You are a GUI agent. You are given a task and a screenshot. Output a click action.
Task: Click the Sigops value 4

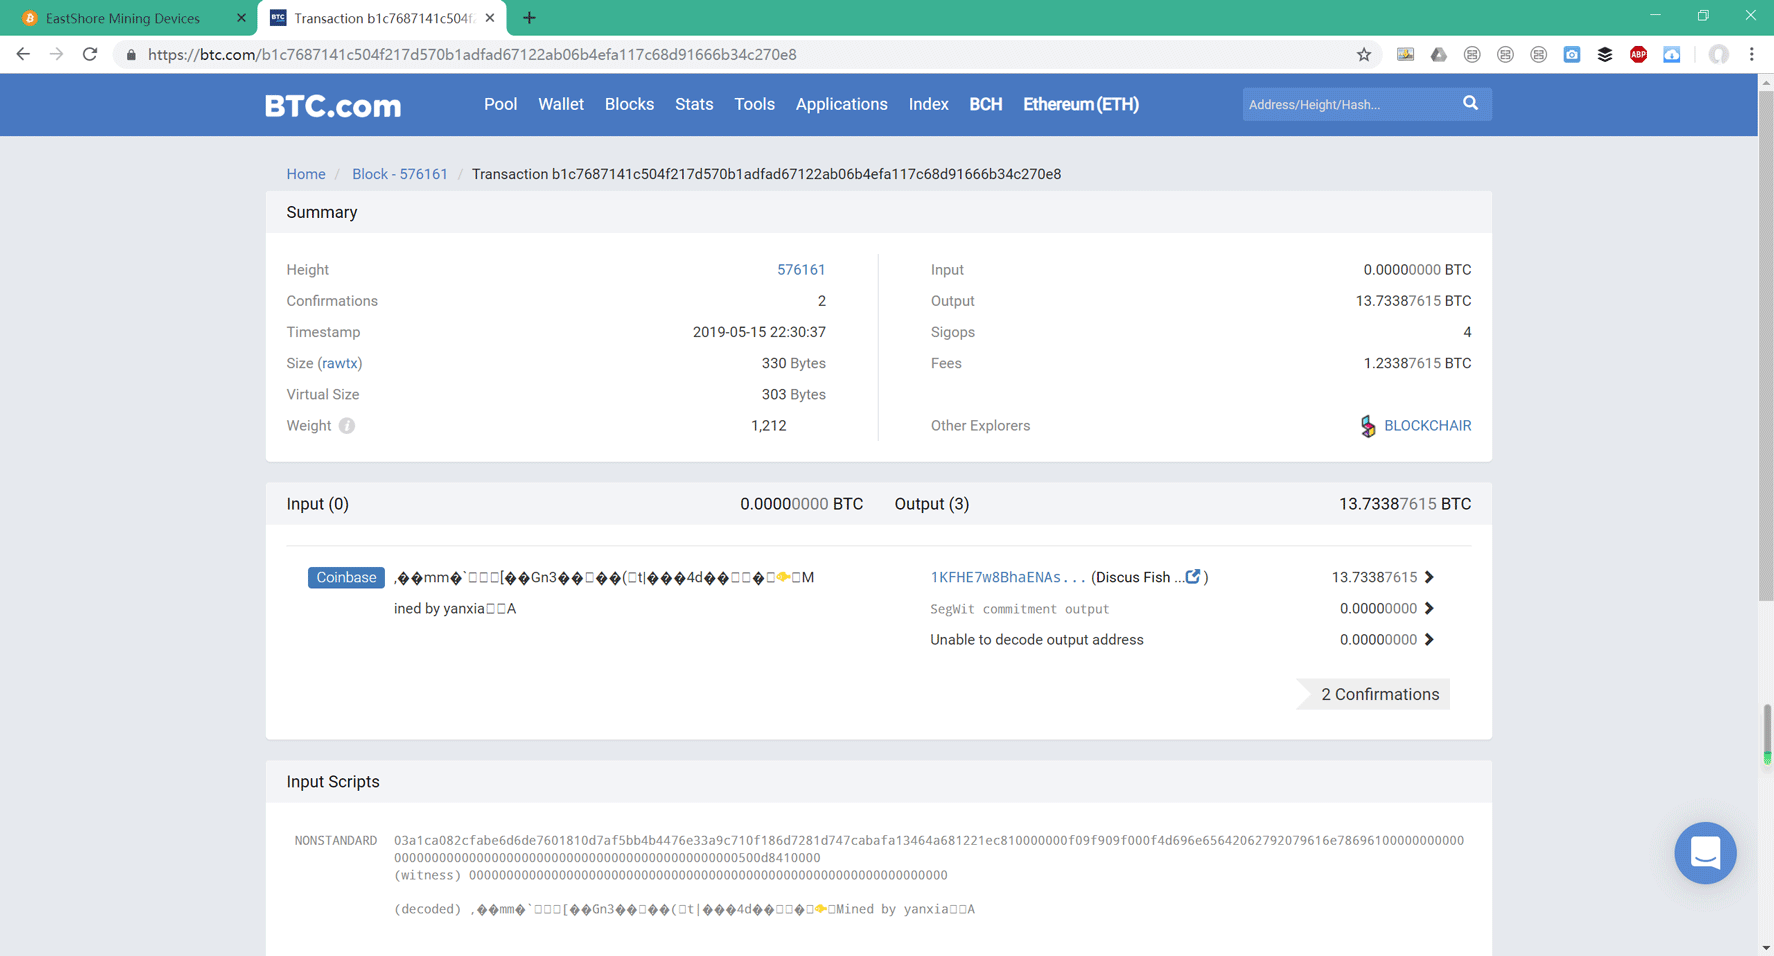tap(1467, 332)
